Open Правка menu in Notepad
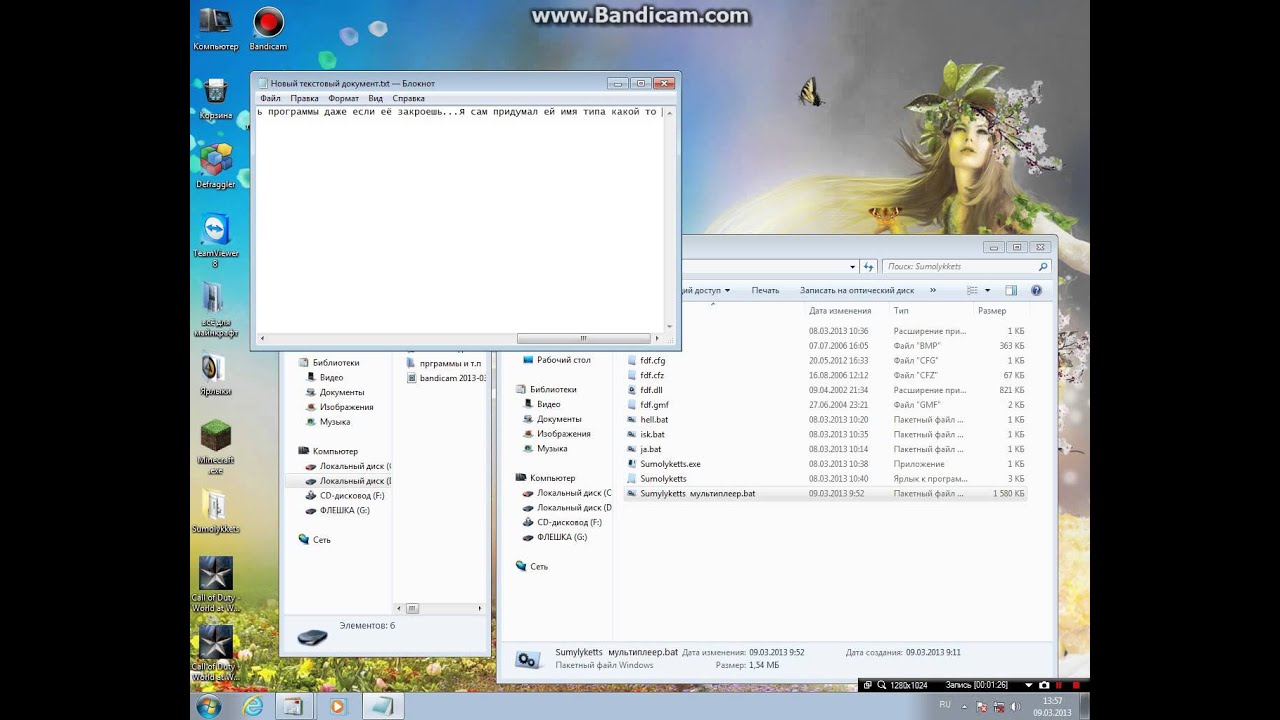The image size is (1280, 720). pyautogui.click(x=304, y=98)
